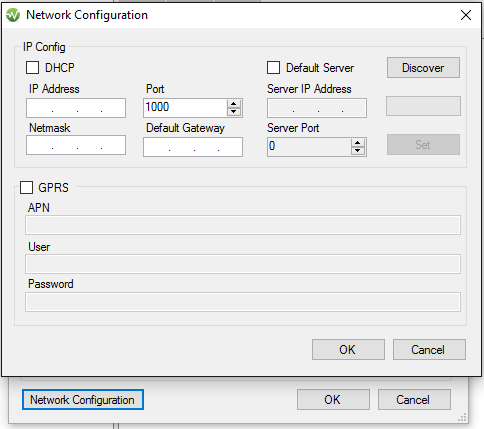This screenshot has height=429, width=484.
Task: Select the Default Gateway field
Action: click(x=193, y=147)
